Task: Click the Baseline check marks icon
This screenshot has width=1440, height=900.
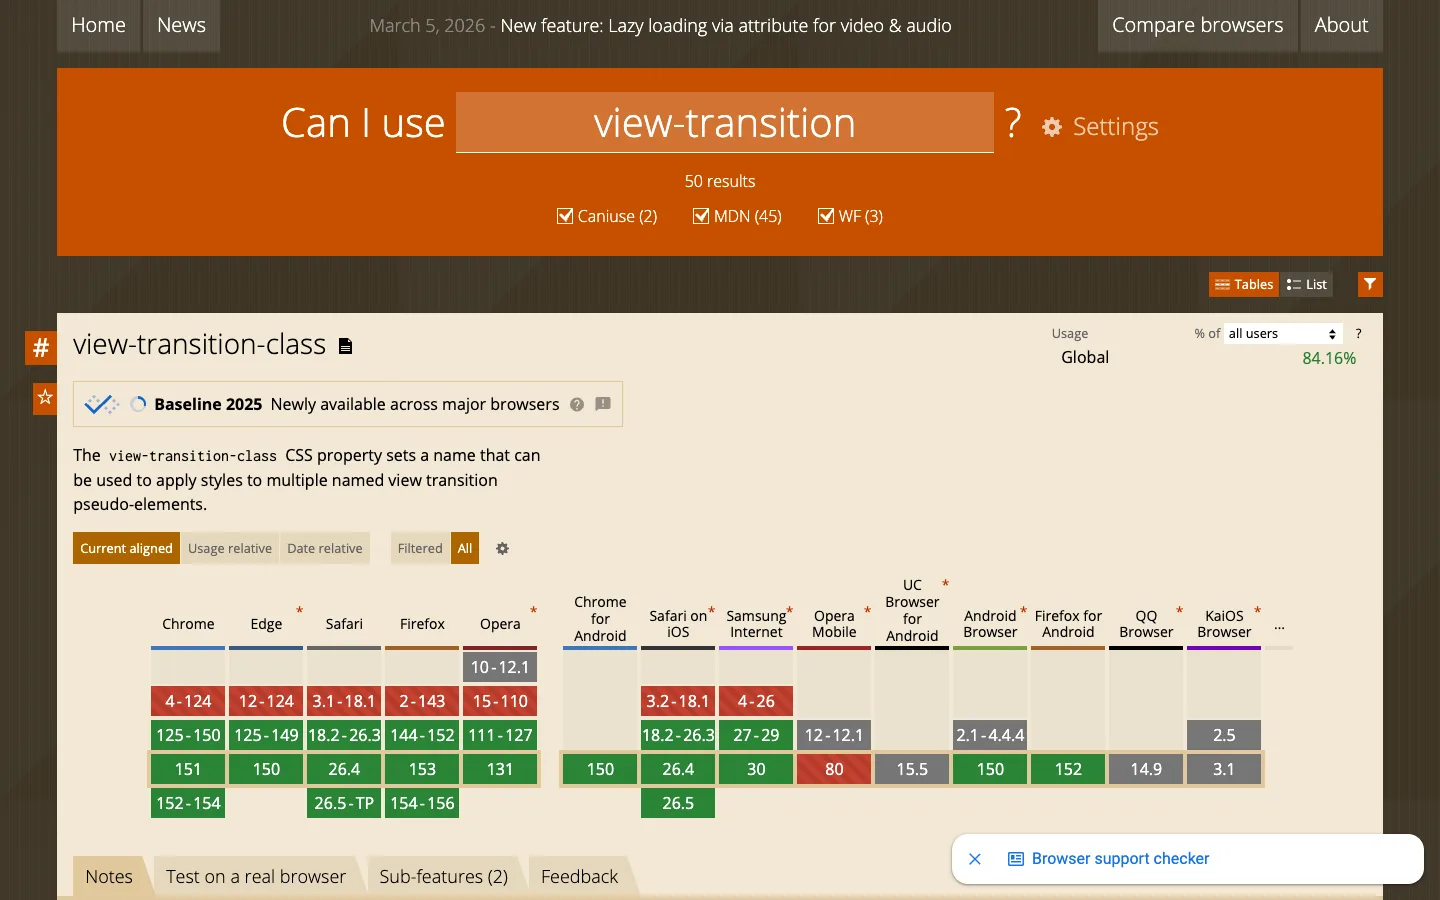Action: click(101, 405)
